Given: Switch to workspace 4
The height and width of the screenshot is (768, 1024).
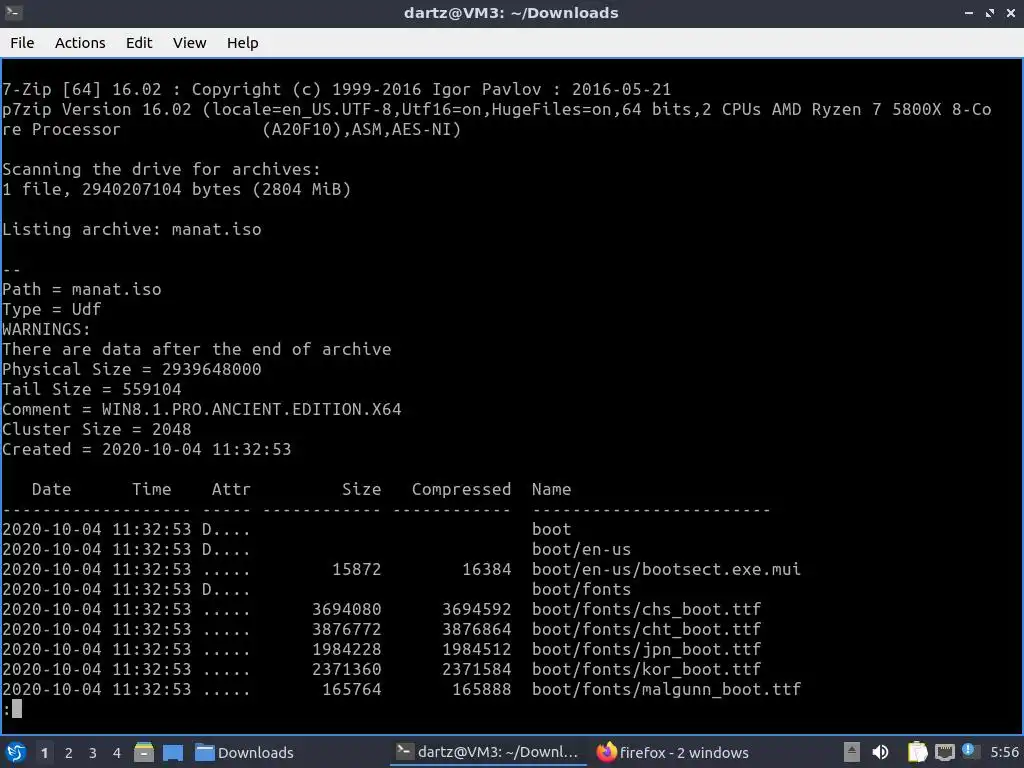Looking at the screenshot, I should point(116,753).
